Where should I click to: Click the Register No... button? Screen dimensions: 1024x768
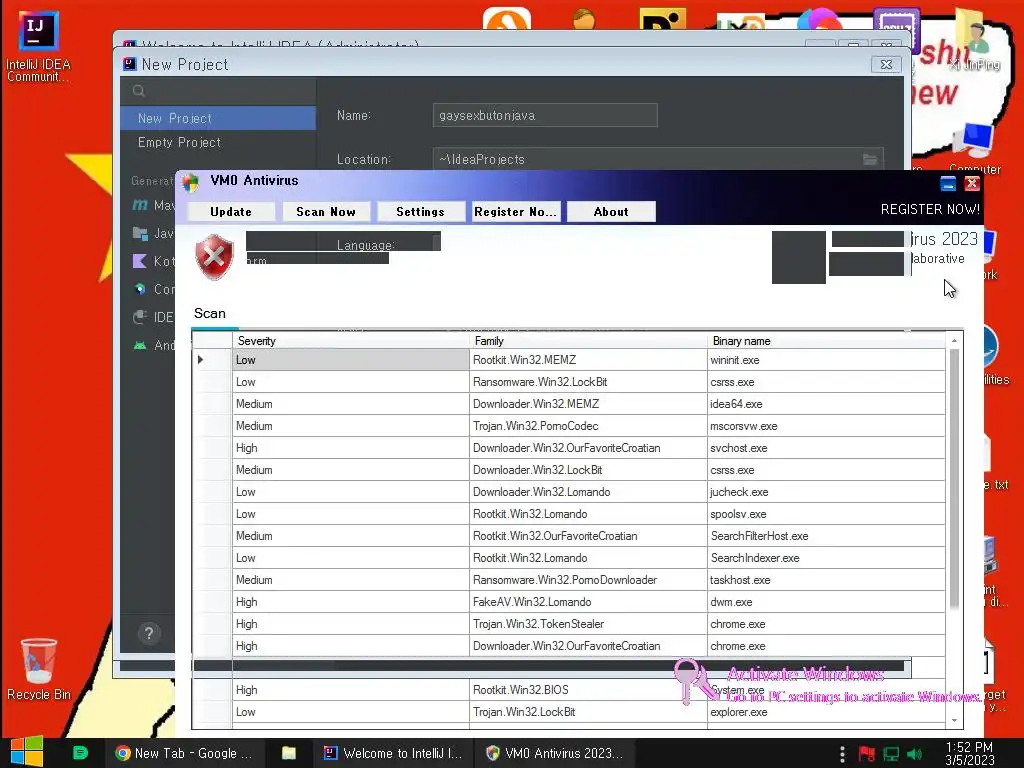[x=516, y=212]
